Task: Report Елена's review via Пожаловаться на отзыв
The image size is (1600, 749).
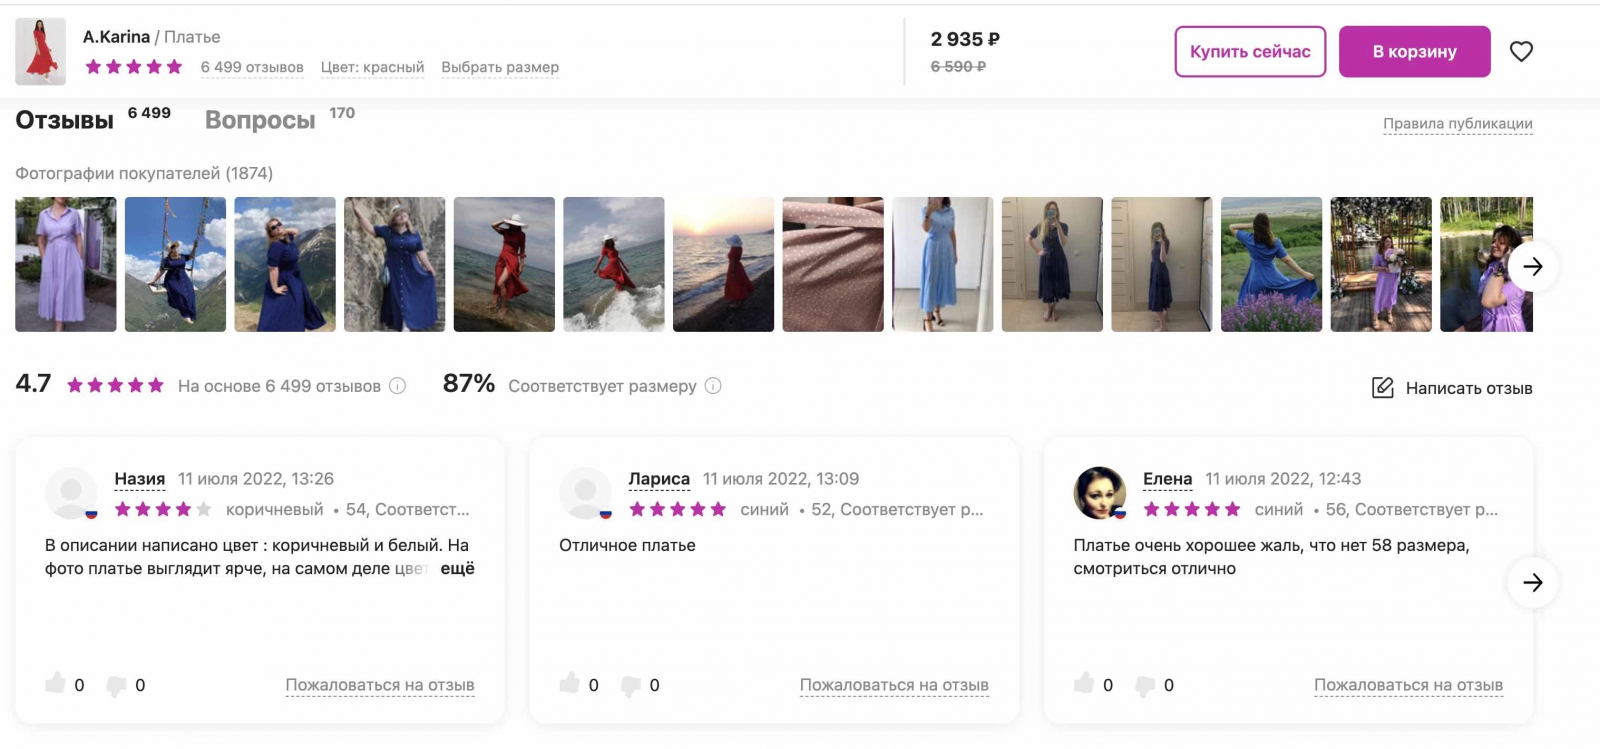Action: [1408, 685]
